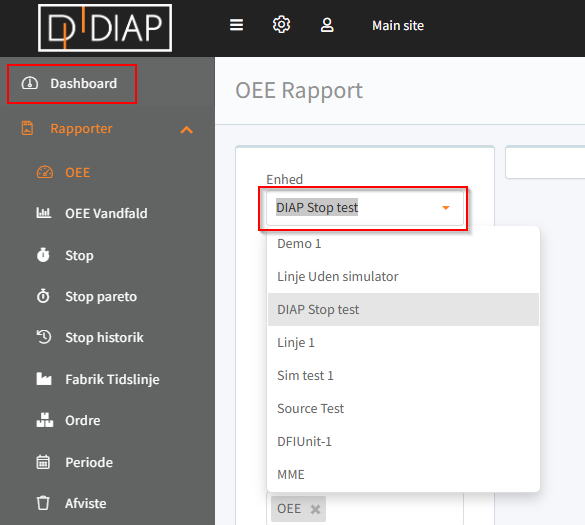Screen dimensions: 585x525
Task: Open the user profile icon
Action: (x=327, y=25)
